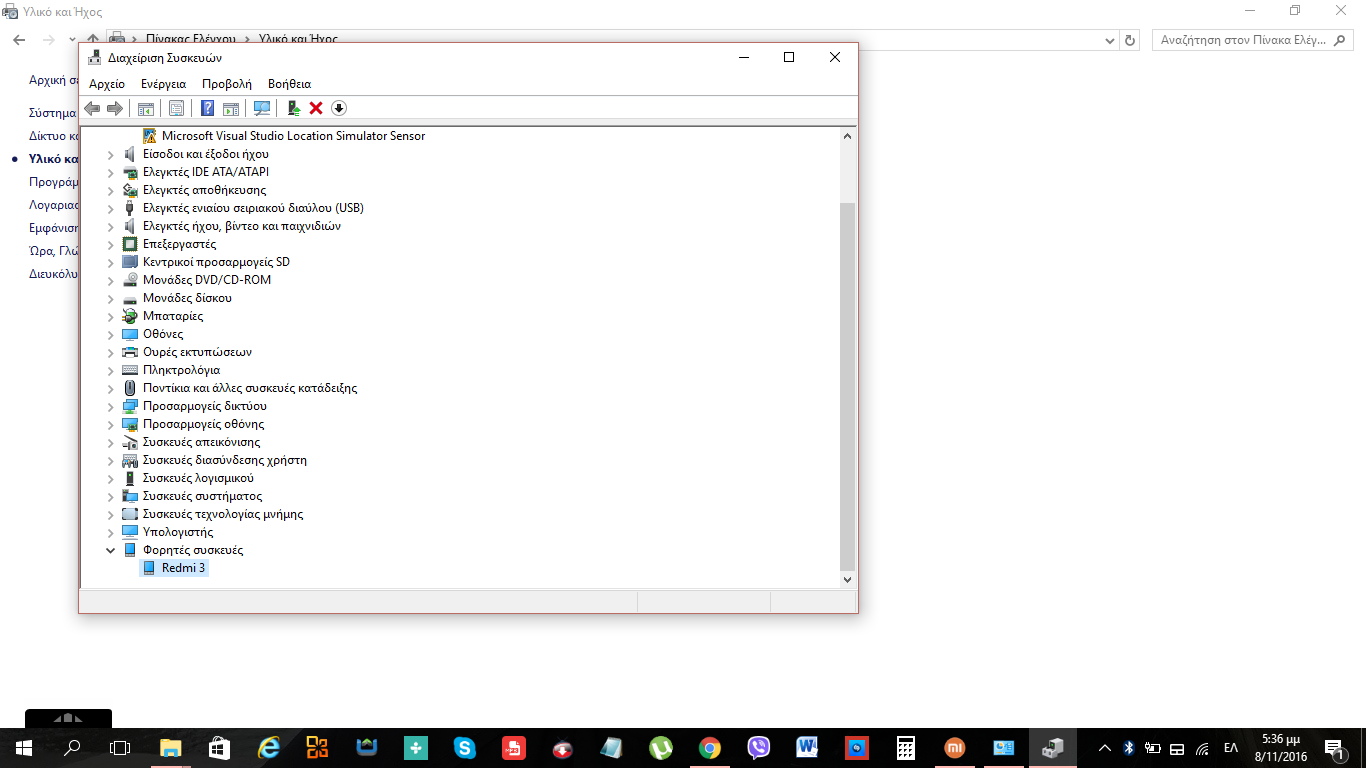
Task: Click the red X uninstall device icon
Action: (x=316, y=108)
